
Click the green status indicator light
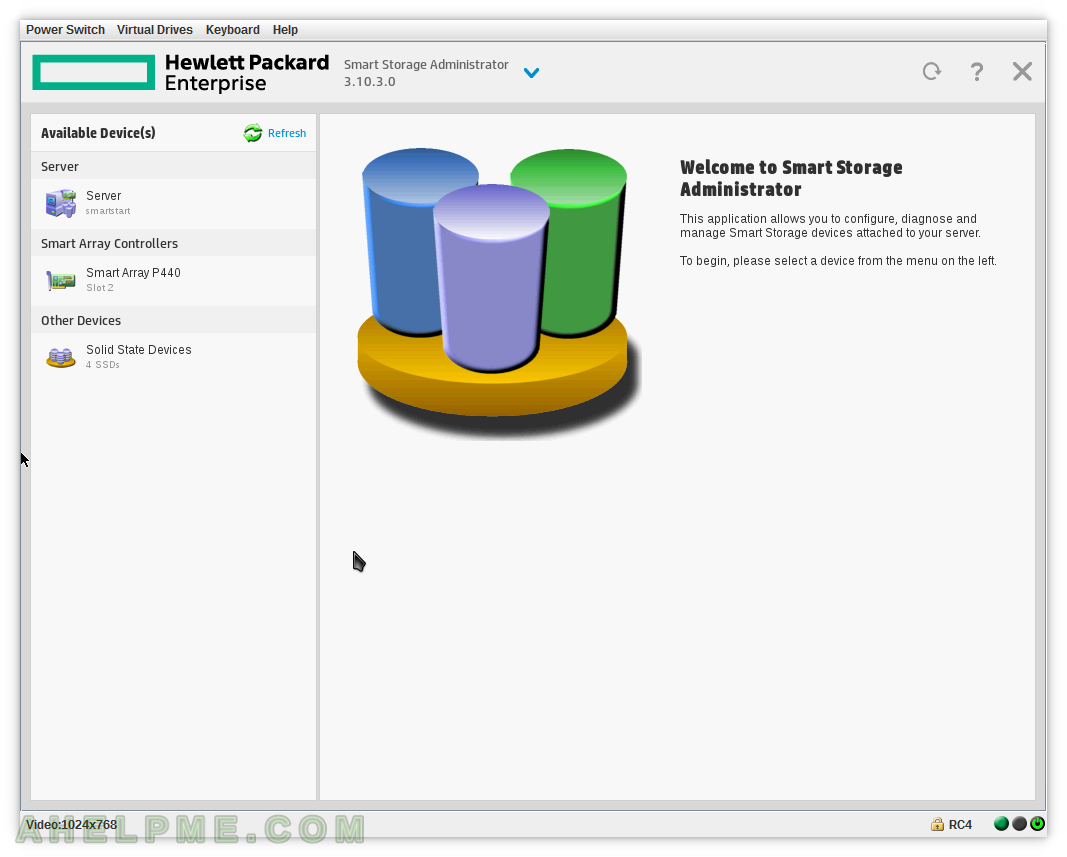[1001, 824]
